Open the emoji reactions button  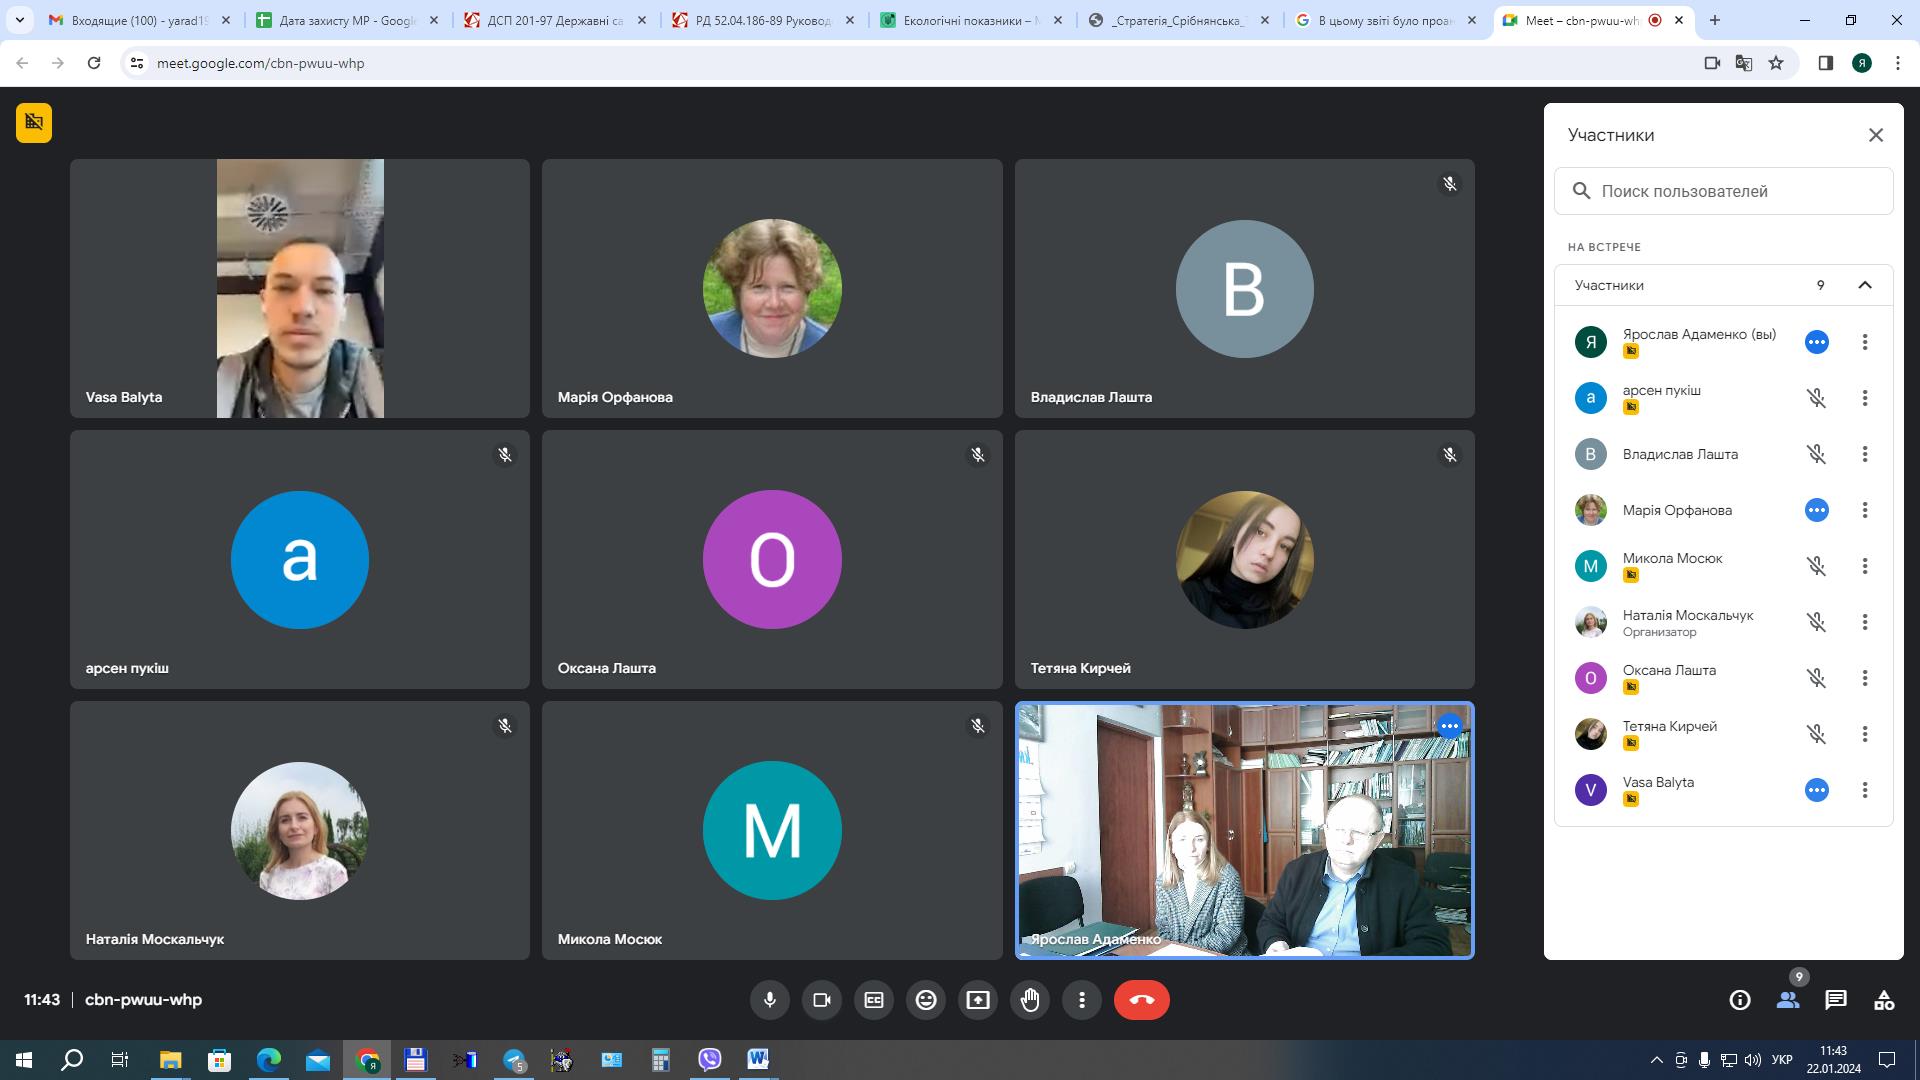[x=926, y=1000]
